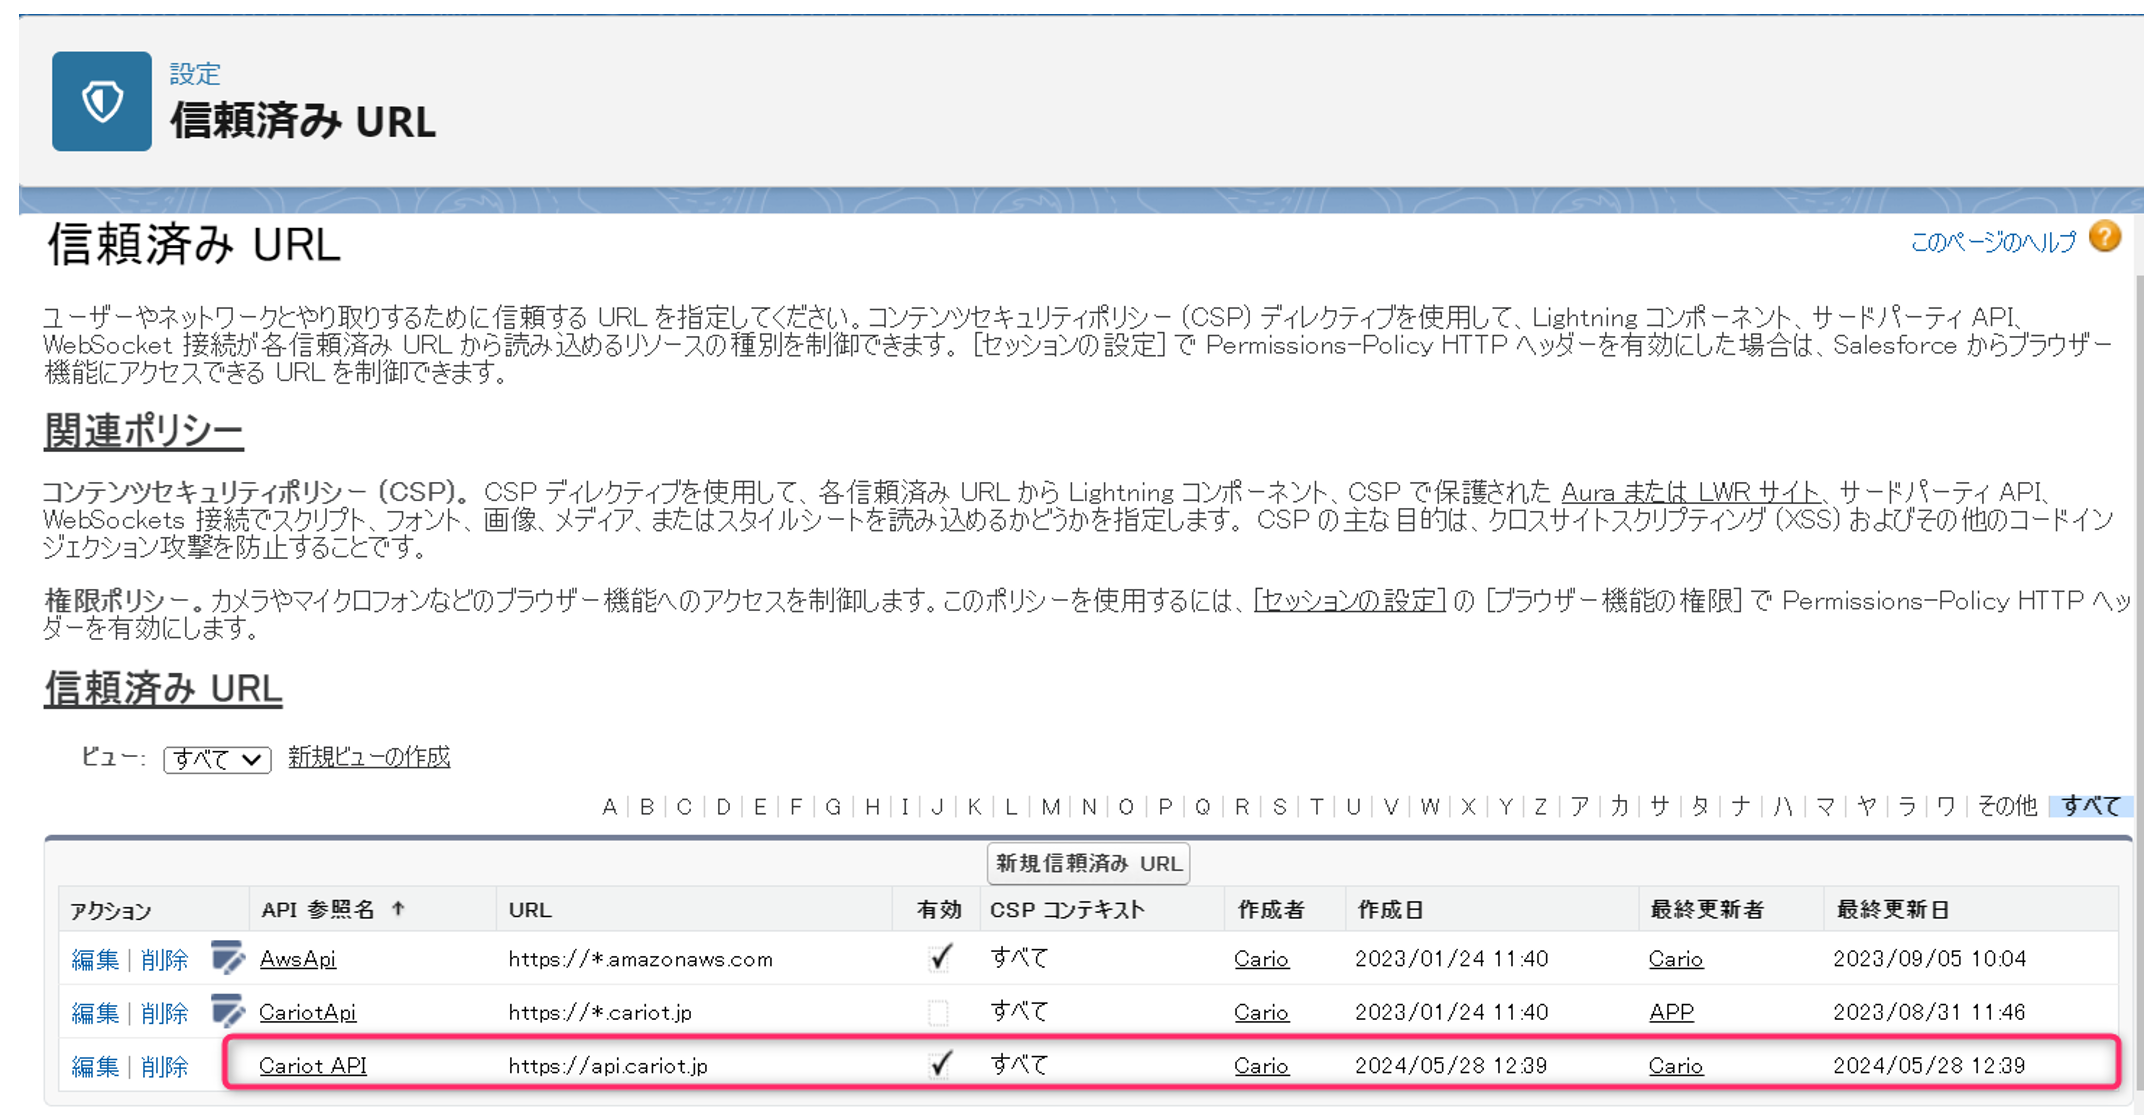The width and height of the screenshot is (2156, 1115).
Task: Open the ビュー すべて dropdown
Action: tap(217, 759)
